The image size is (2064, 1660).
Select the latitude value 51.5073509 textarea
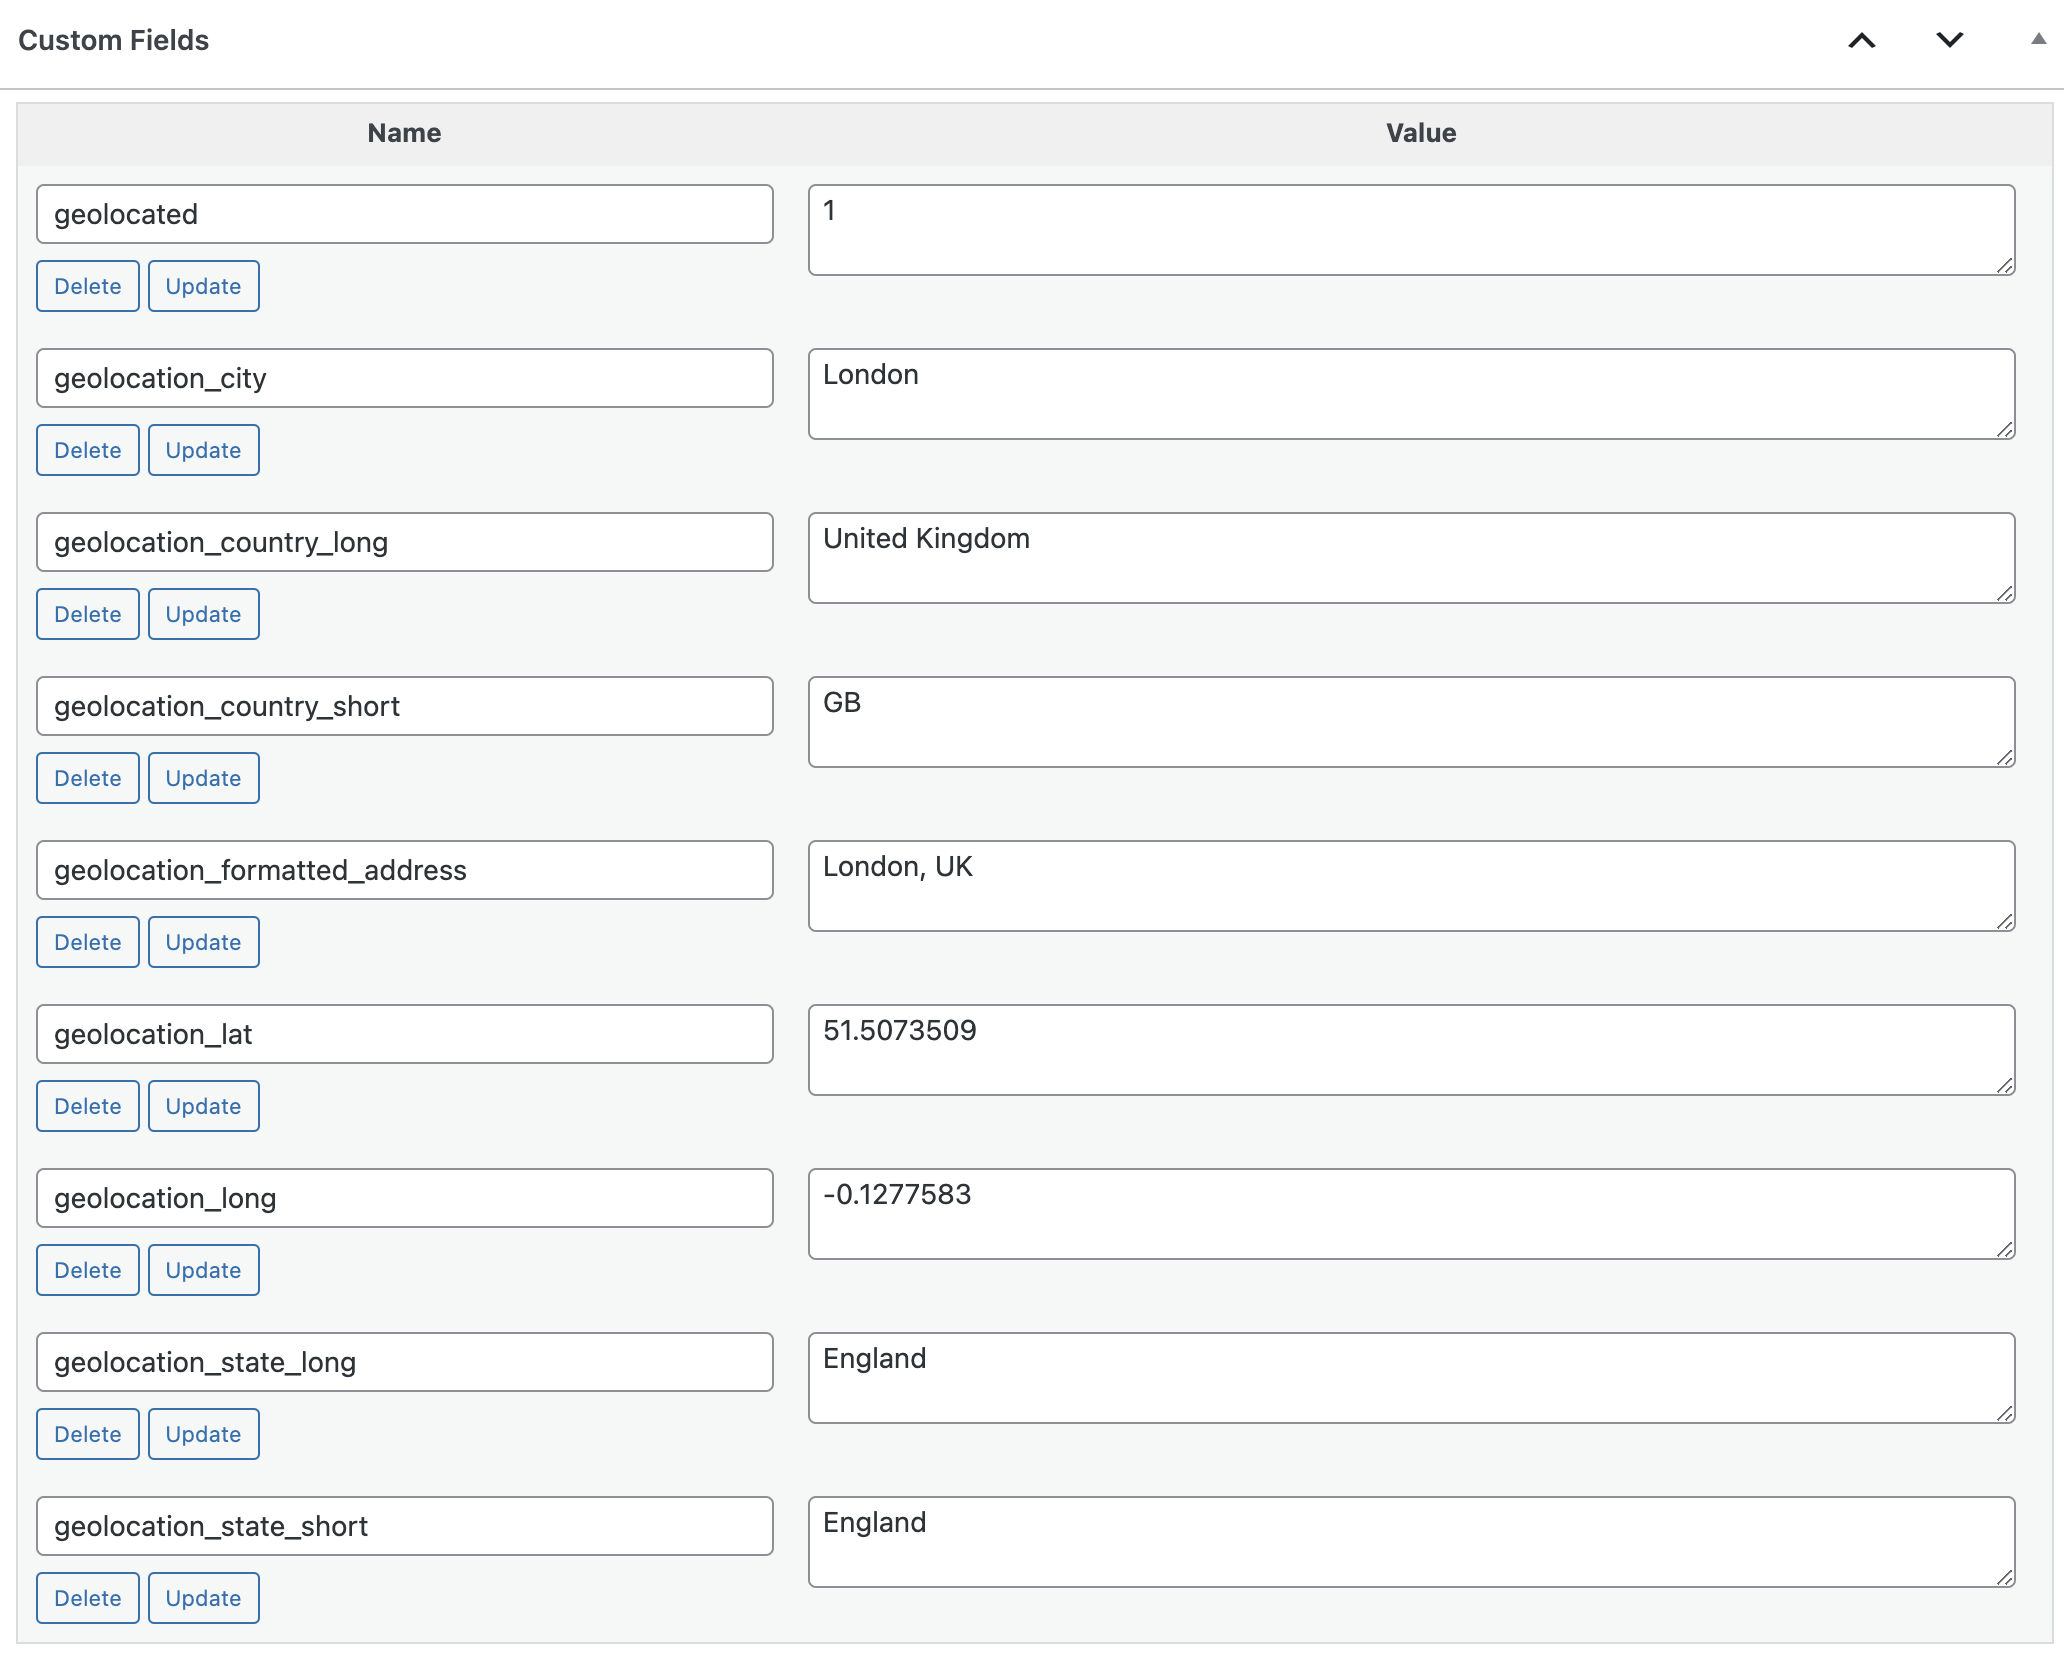pos(1411,1049)
